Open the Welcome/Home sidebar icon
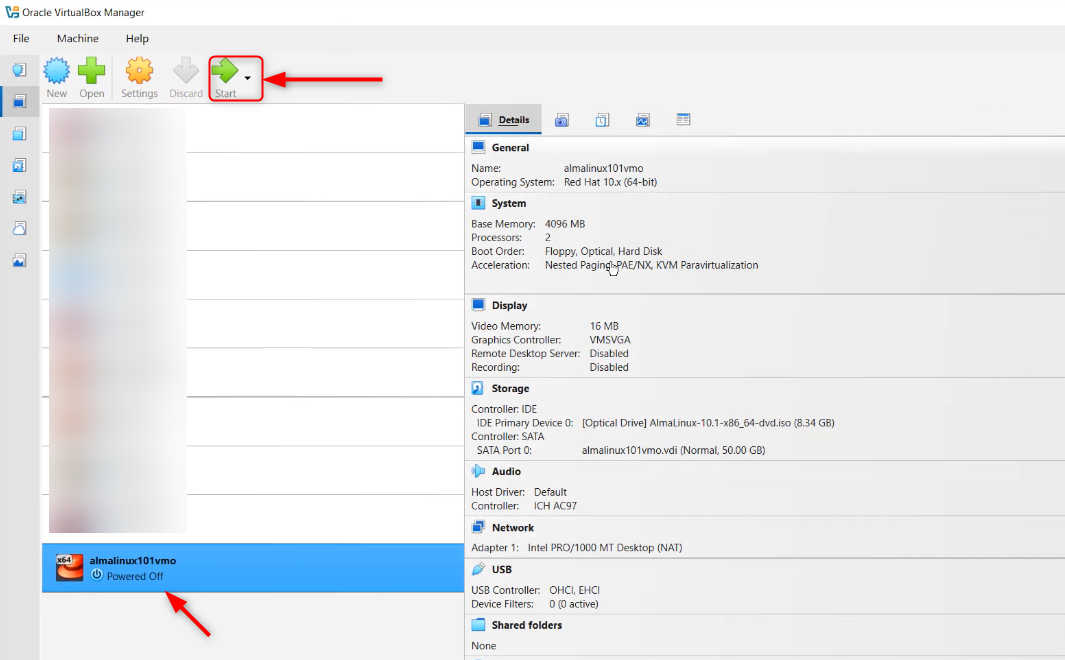 [x=20, y=69]
